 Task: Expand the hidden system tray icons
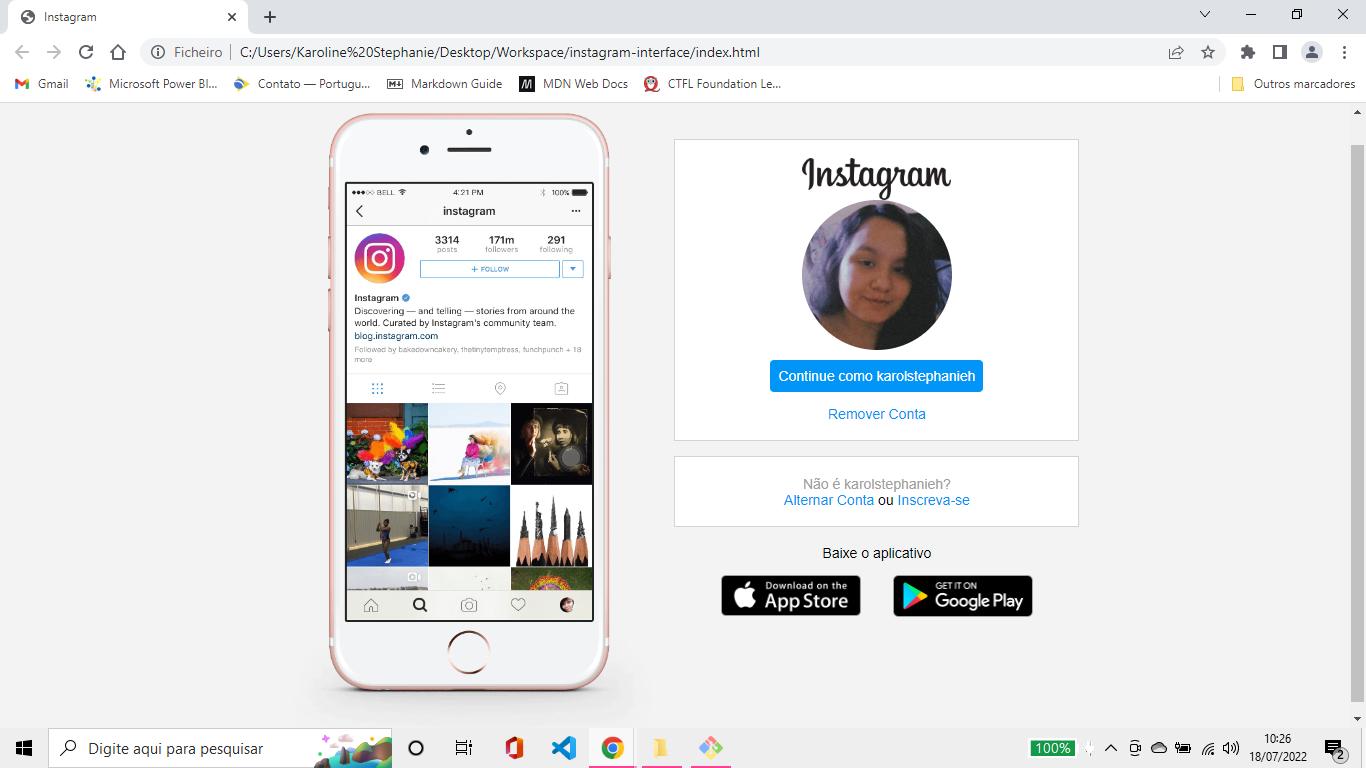(1110, 747)
